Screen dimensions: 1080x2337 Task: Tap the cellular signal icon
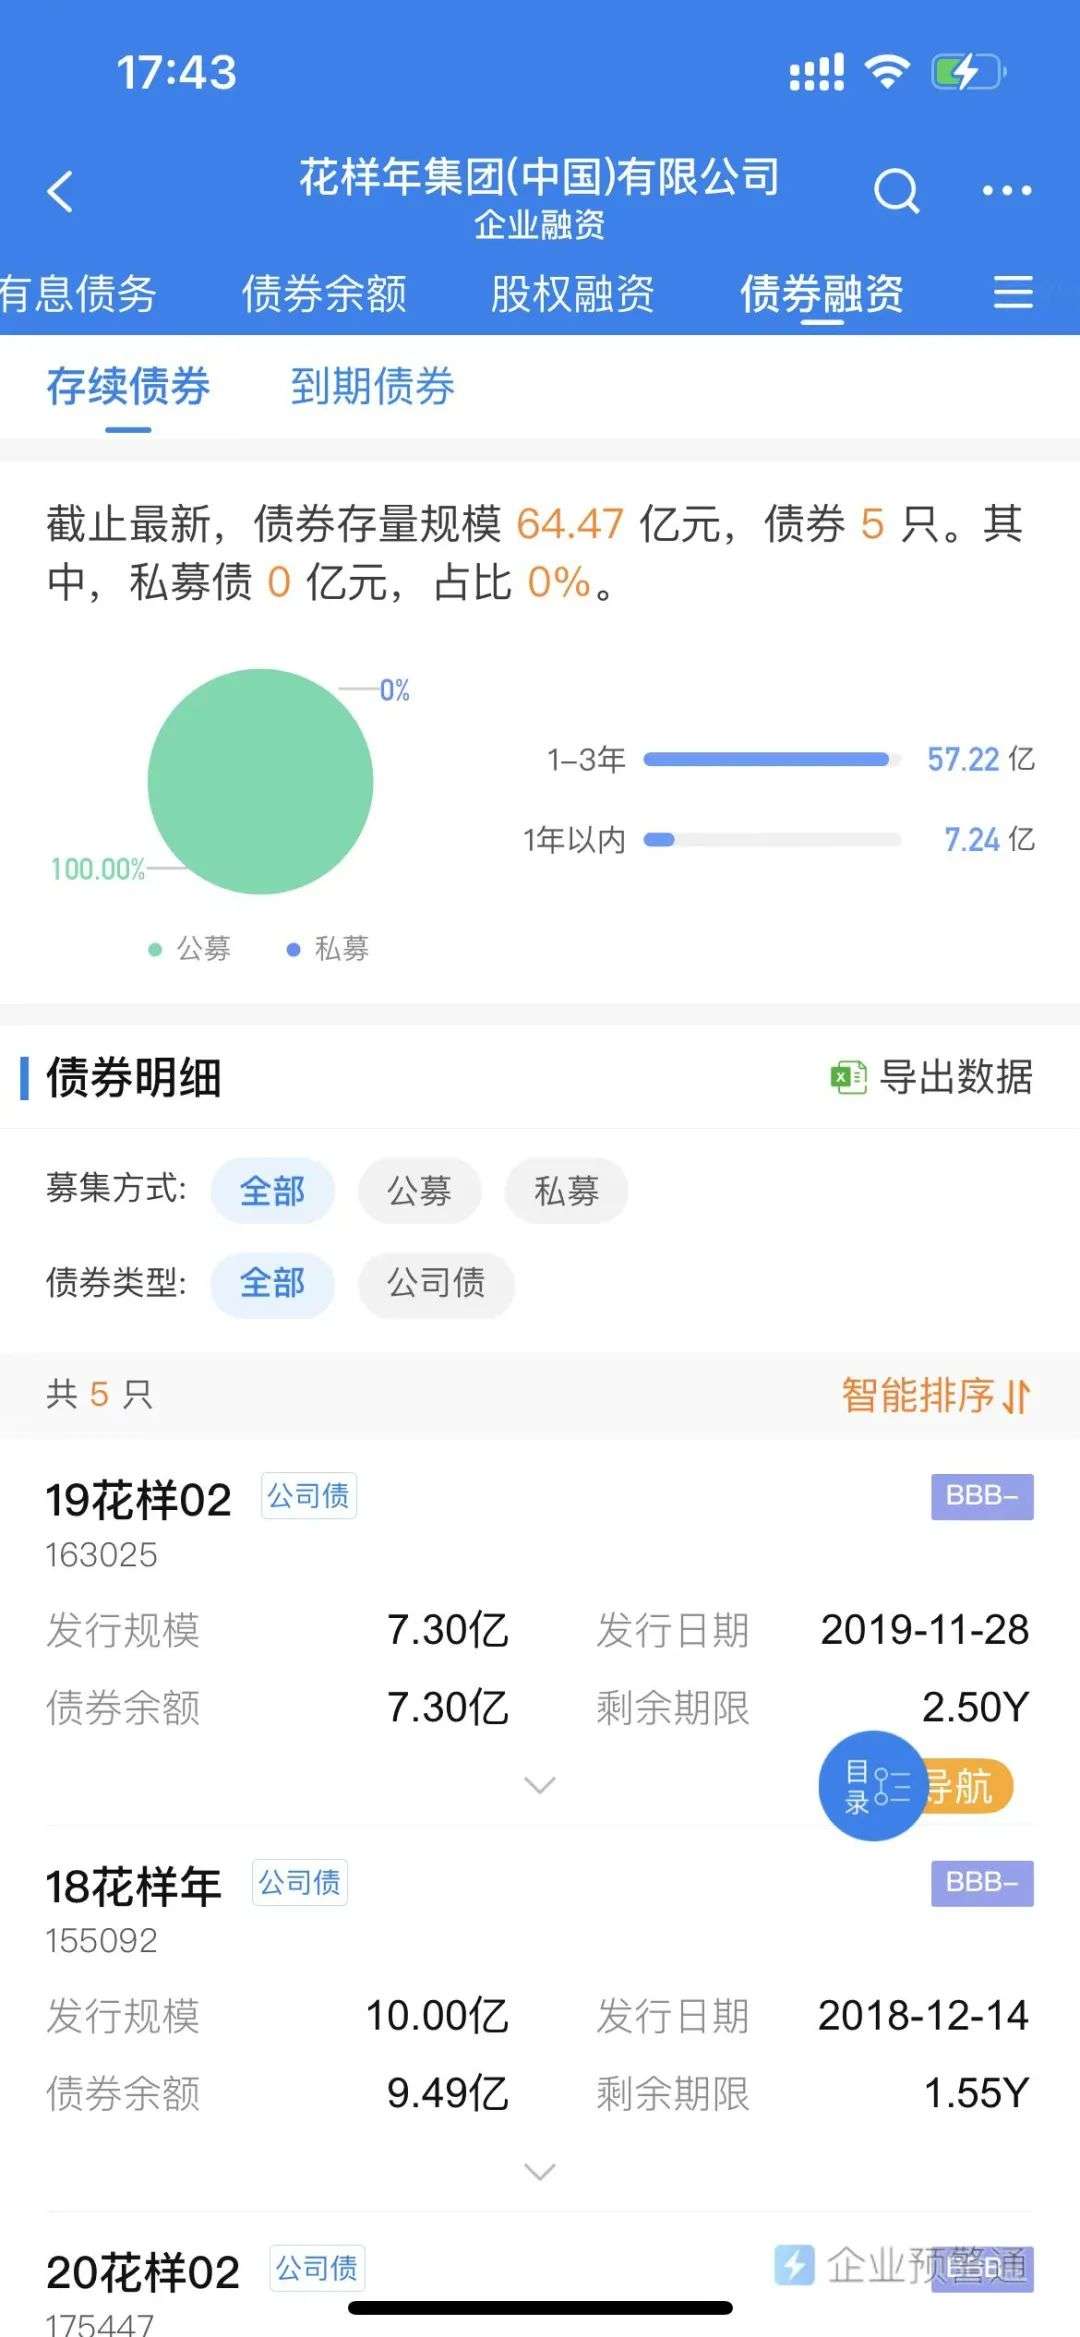[x=817, y=72]
